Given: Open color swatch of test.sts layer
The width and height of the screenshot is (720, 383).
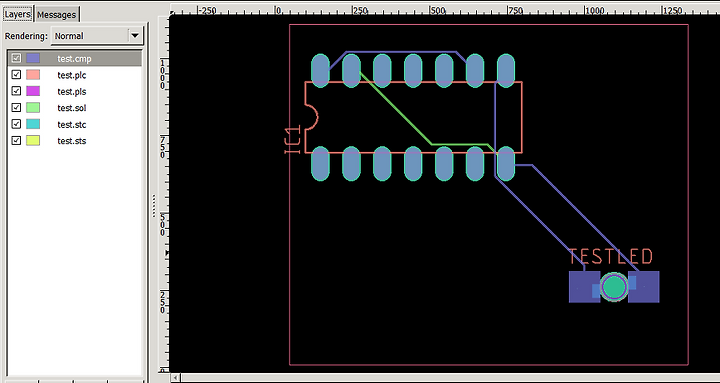Looking at the screenshot, I should [33, 141].
